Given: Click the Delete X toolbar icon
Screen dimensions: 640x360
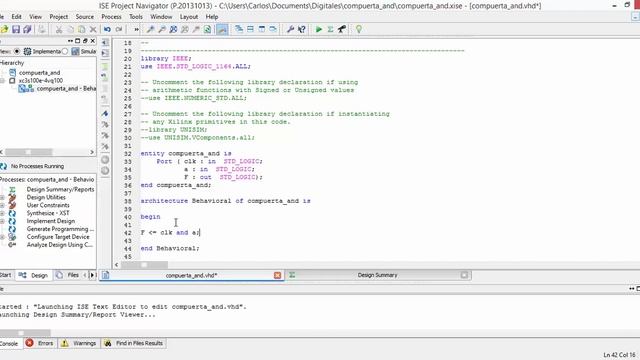Looking at the screenshot, I should tap(93, 29).
